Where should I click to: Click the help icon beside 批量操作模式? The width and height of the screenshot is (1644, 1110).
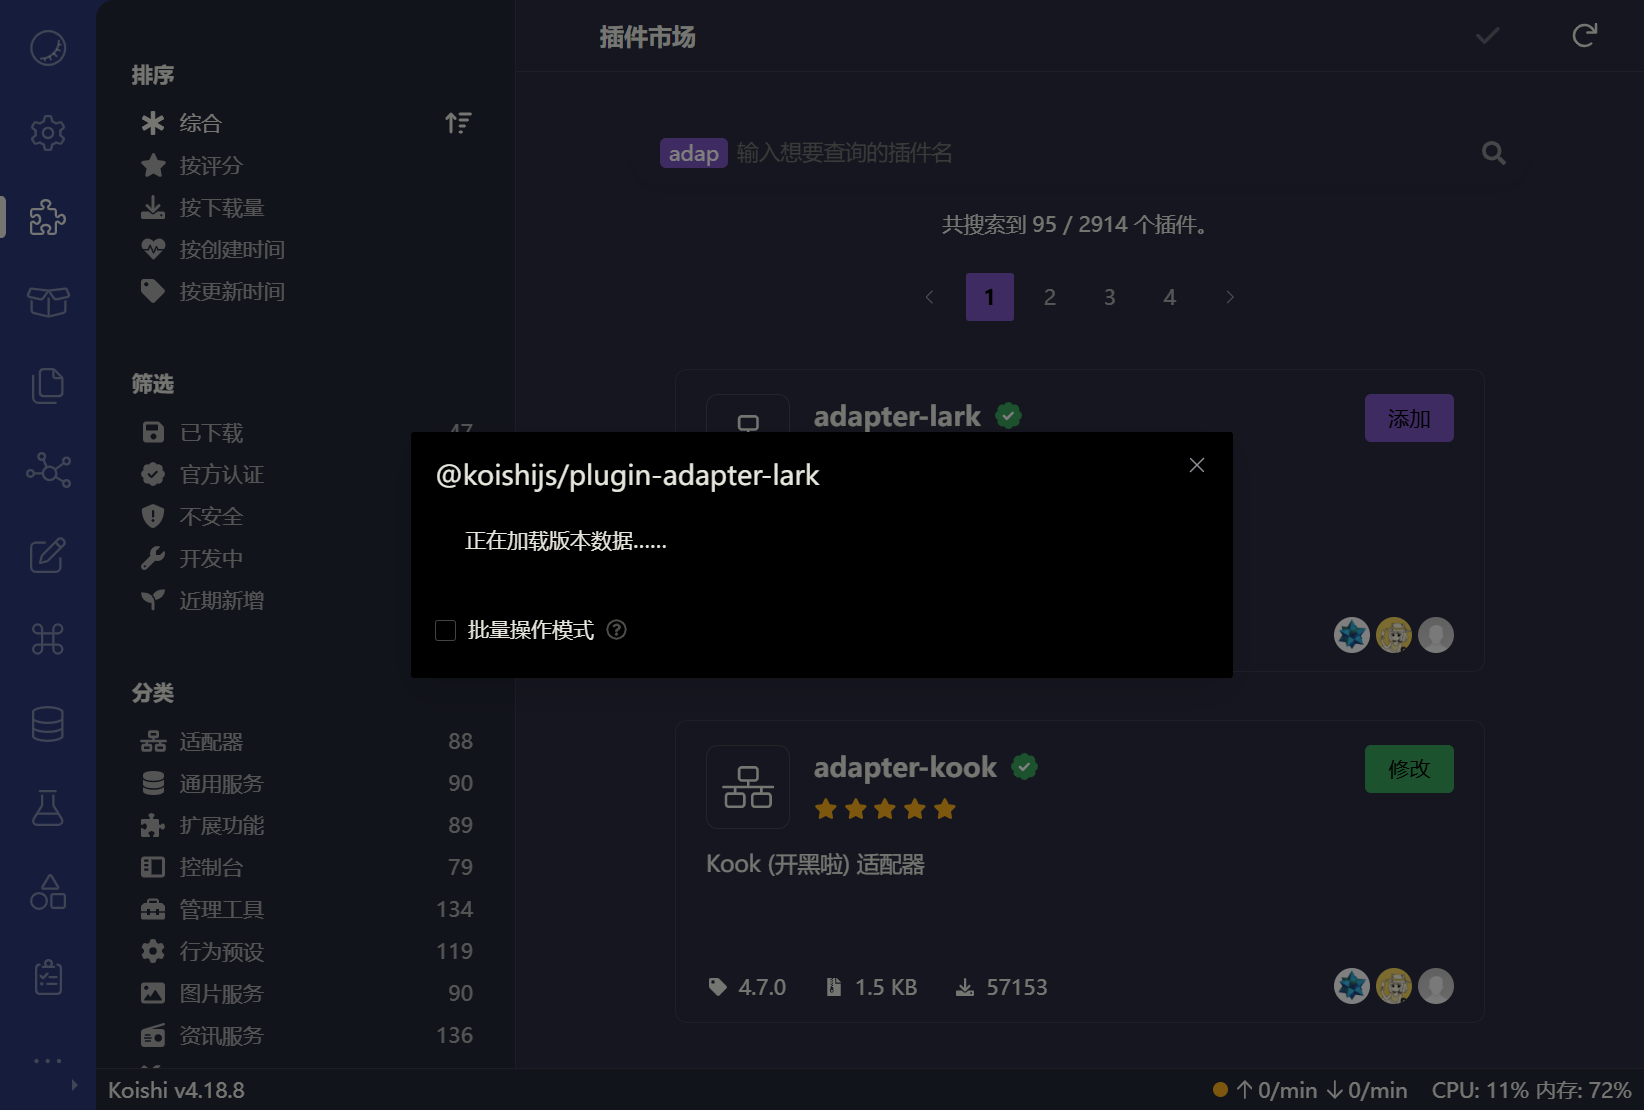pyautogui.click(x=617, y=630)
